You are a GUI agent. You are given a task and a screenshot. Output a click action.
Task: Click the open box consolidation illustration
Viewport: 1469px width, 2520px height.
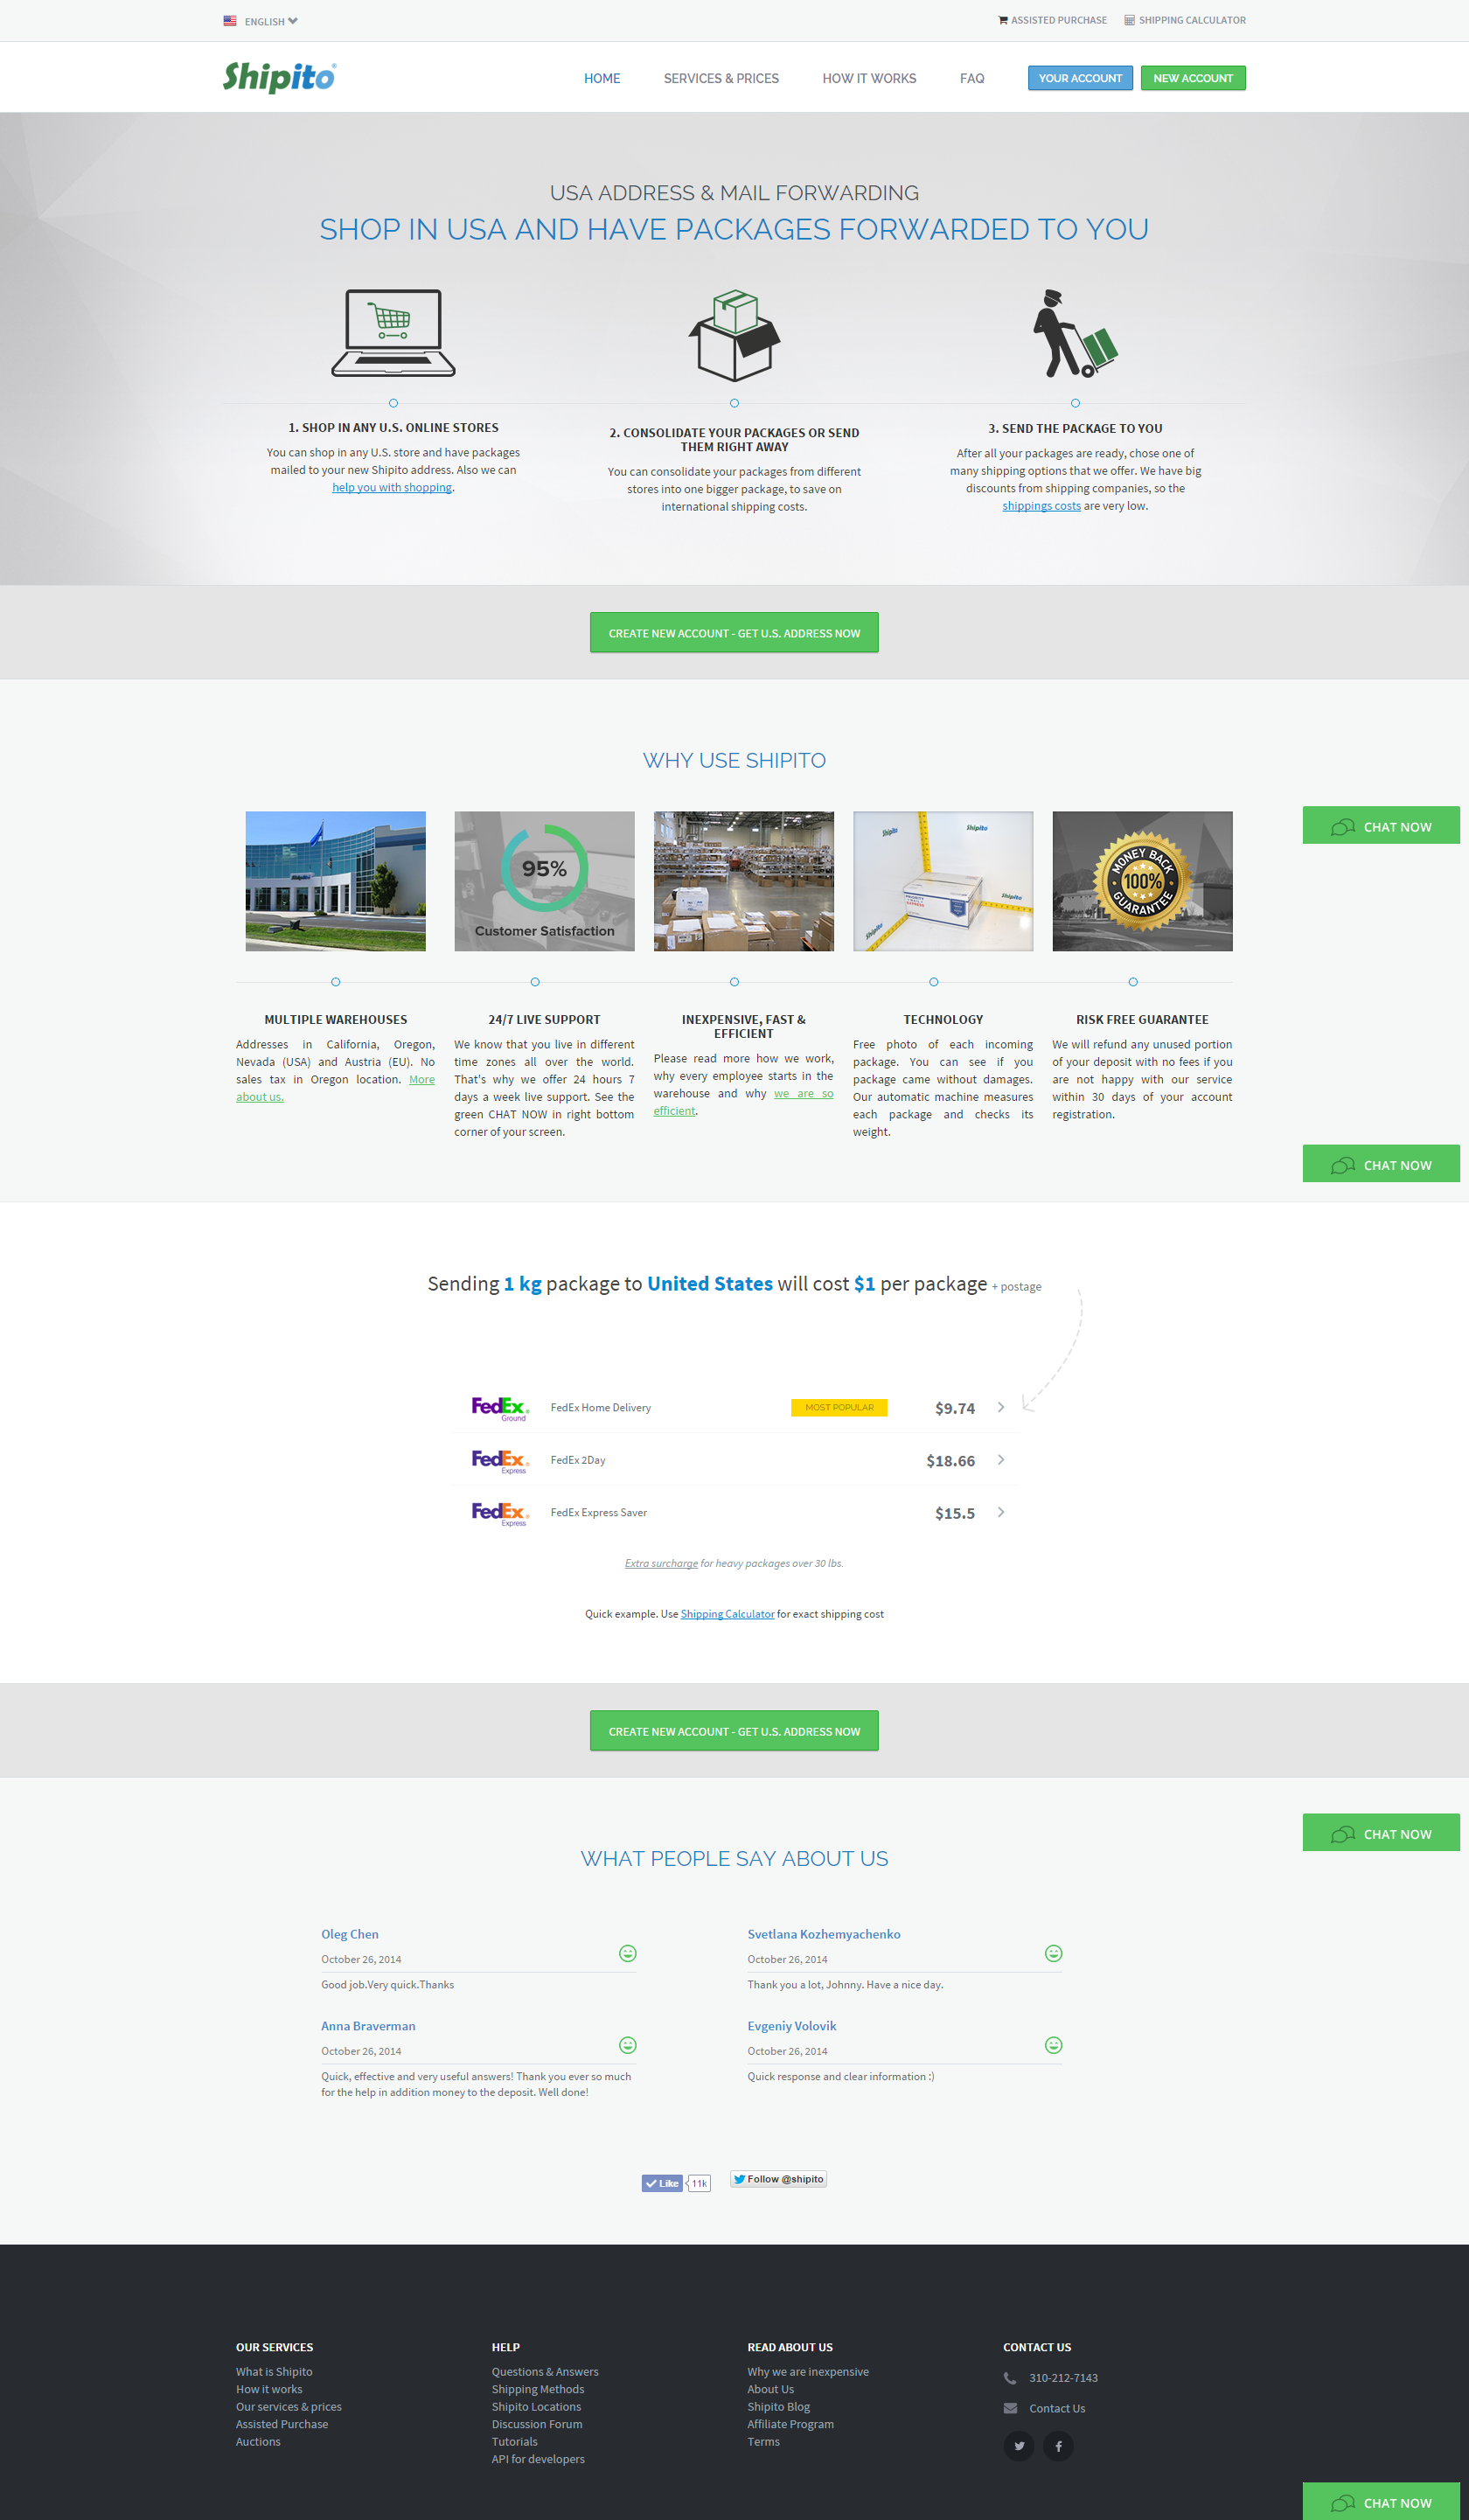734,335
